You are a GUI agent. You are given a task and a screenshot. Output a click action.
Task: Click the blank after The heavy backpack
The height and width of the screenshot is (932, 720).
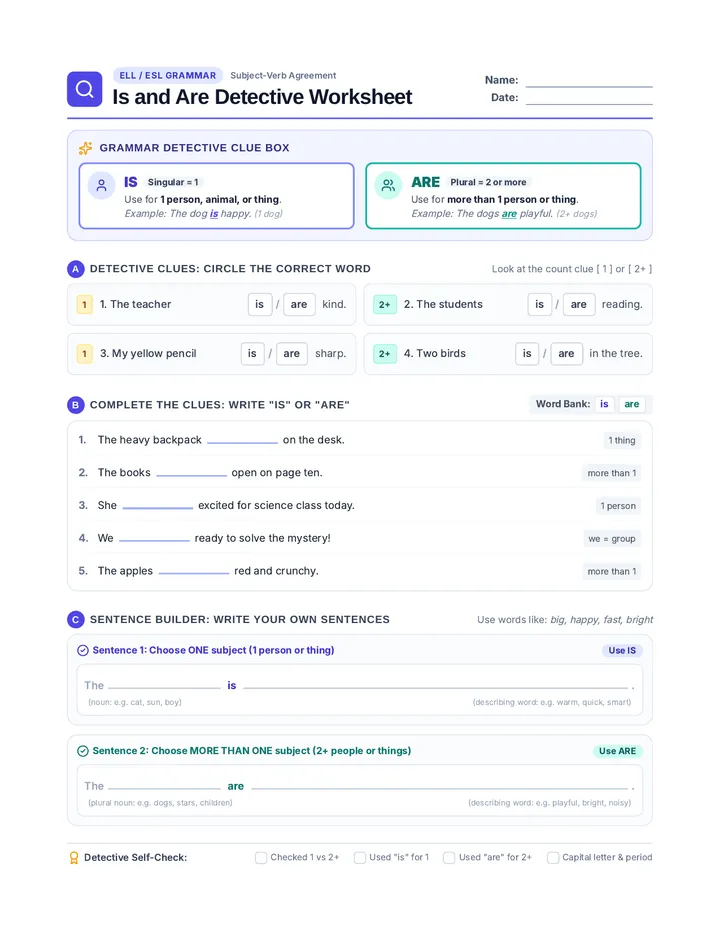pos(243,440)
